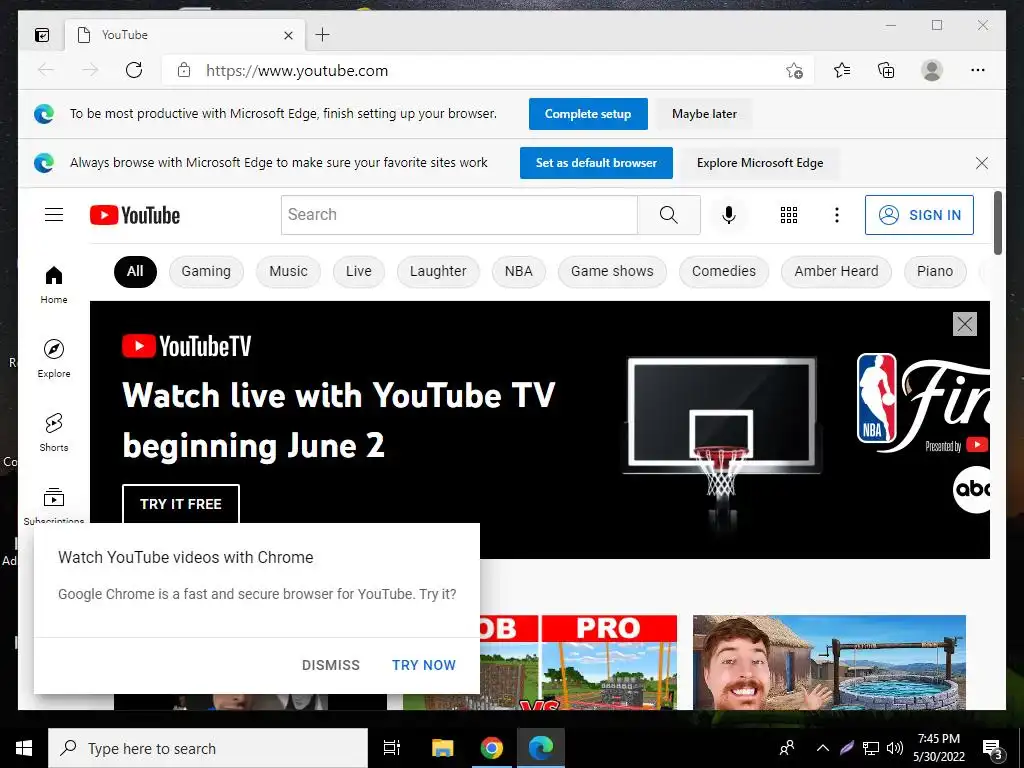
Task: Click the feather pen icon in the system tray
Action: pyautogui.click(x=847, y=748)
